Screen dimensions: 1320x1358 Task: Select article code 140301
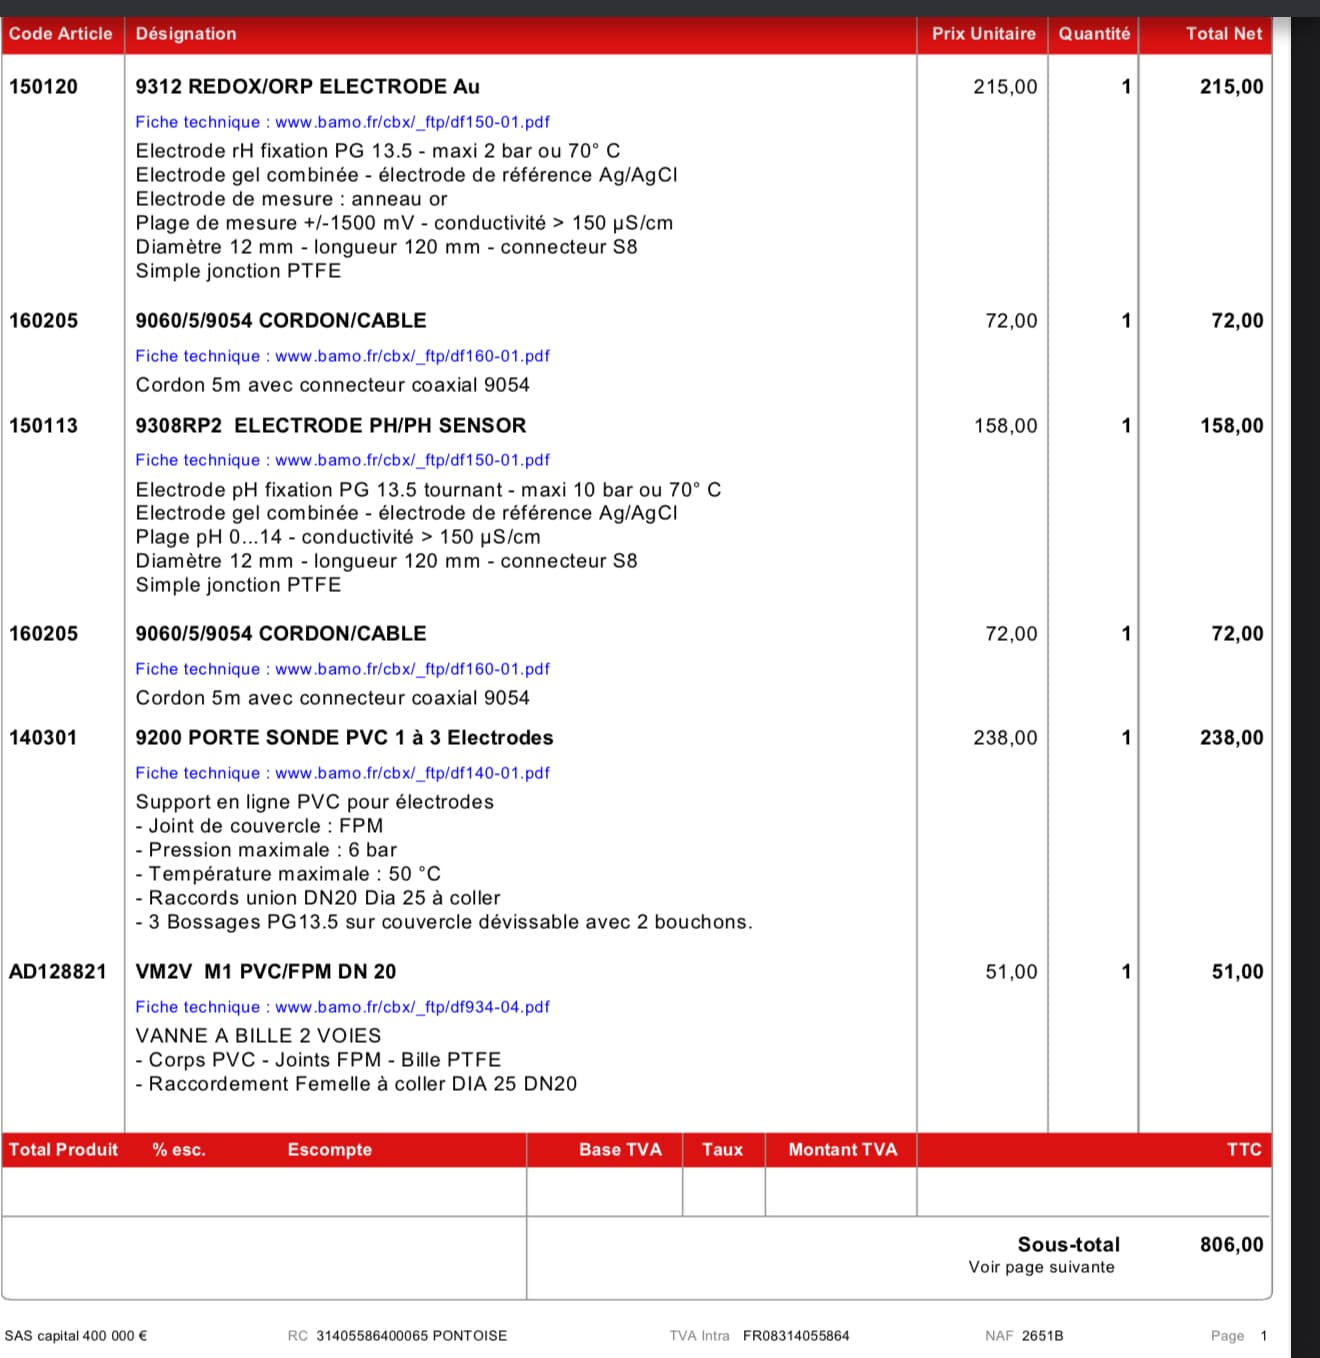(43, 738)
